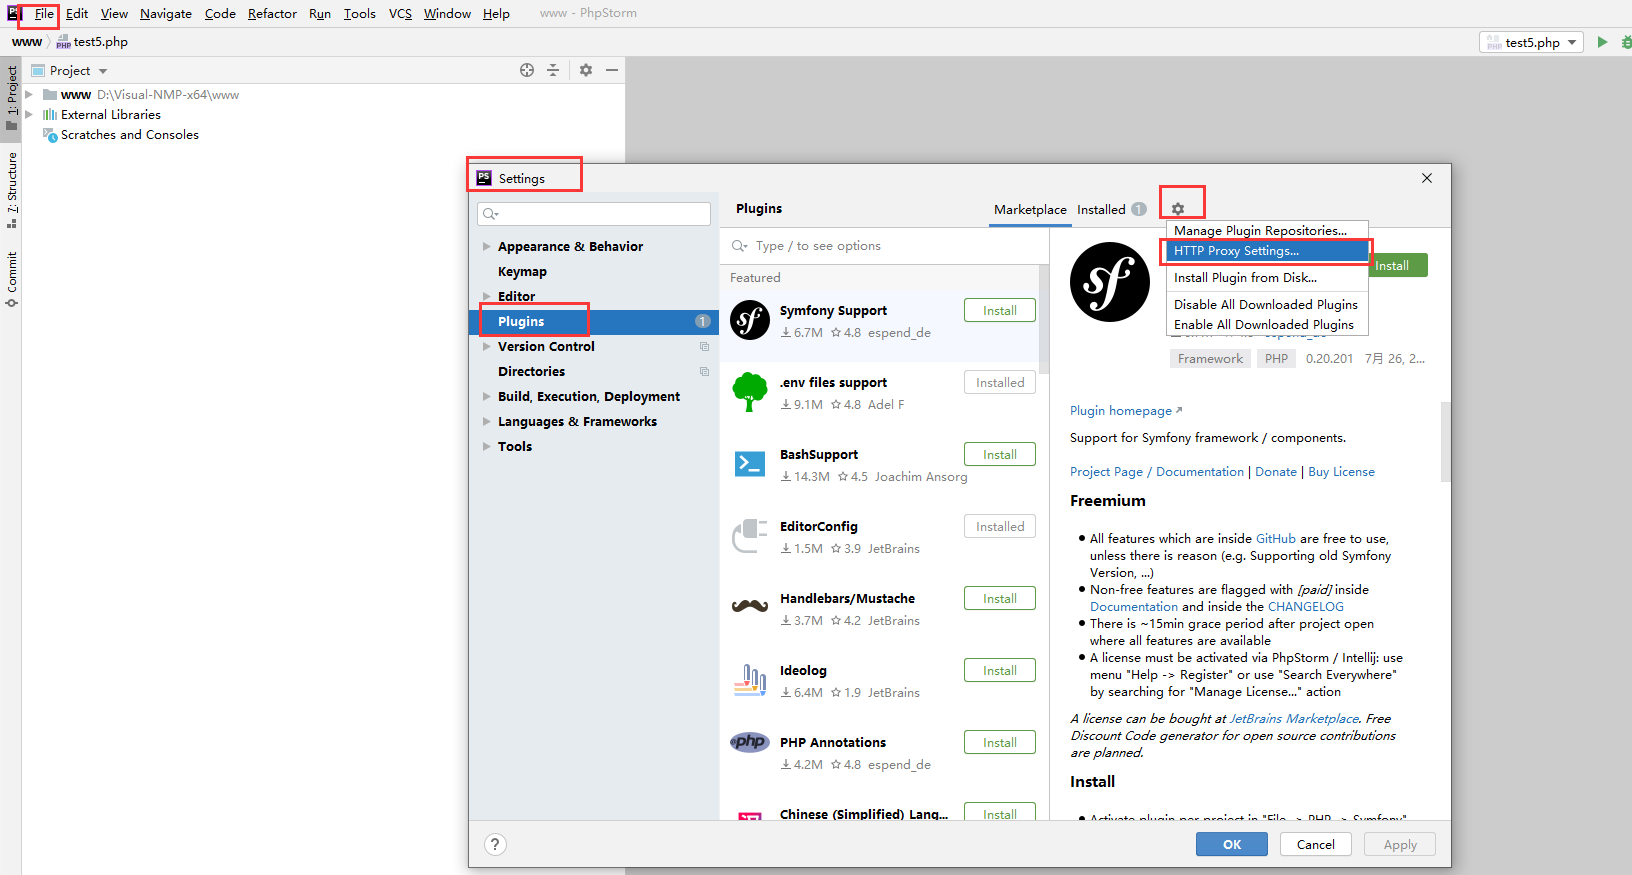Install the BashSupport plugin
The image size is (1632, 875).
pyautogui.click(x=999, y=455)
